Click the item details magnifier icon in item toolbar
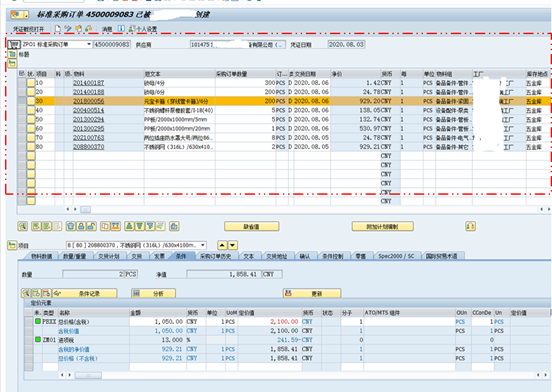This screenshot has height=392, width=552. [23, 226]
